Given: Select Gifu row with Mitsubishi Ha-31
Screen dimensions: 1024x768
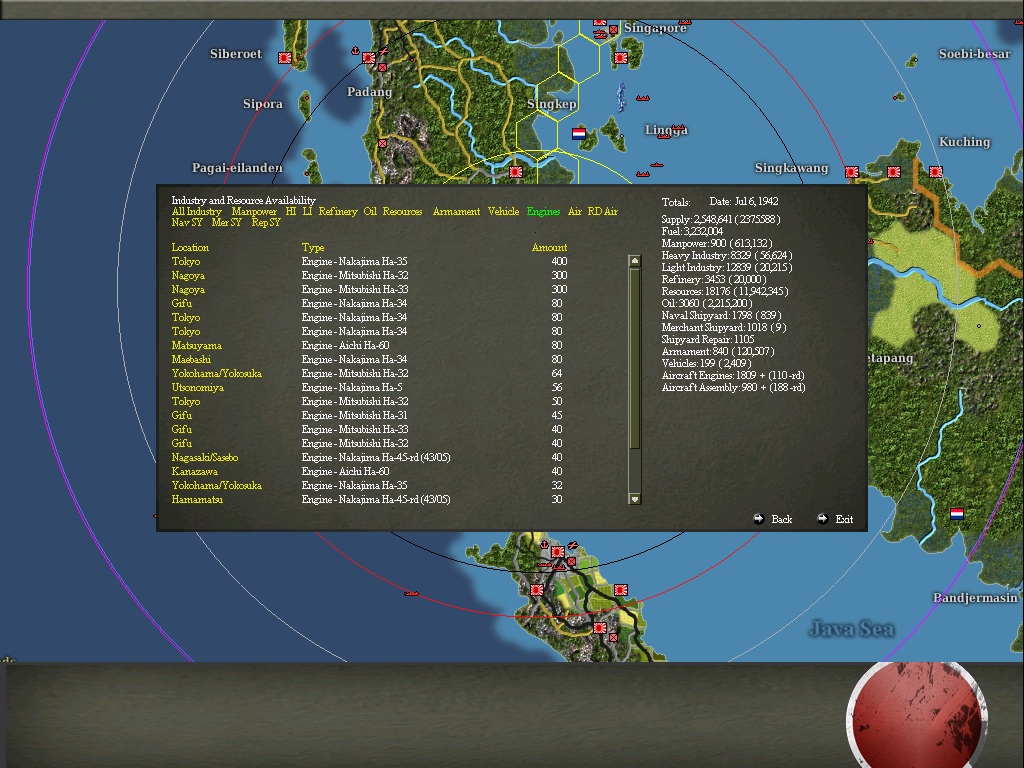Looking at the screenshot, I should [x=182, y=415].
